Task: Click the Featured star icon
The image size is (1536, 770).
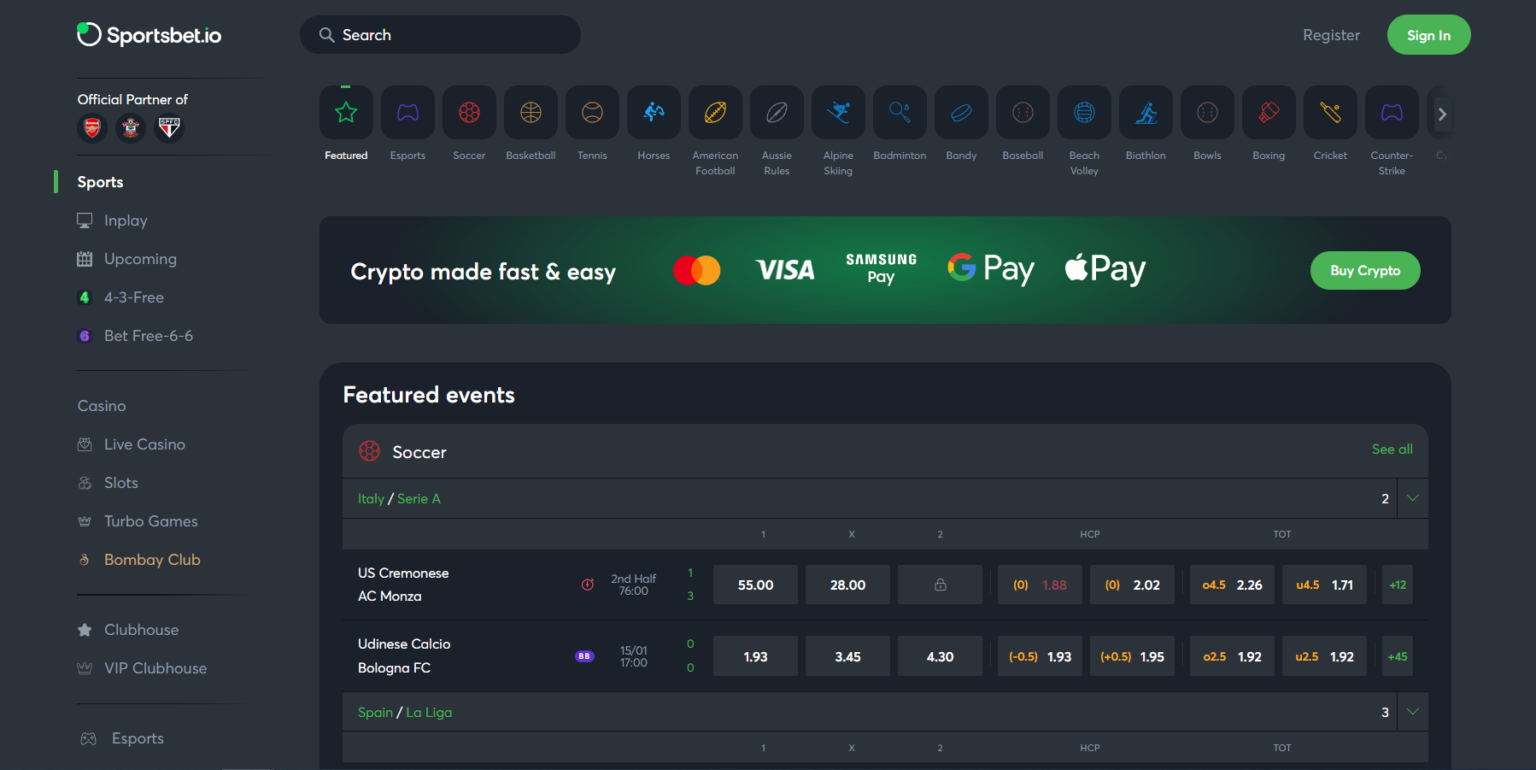Action: [346, 112]
